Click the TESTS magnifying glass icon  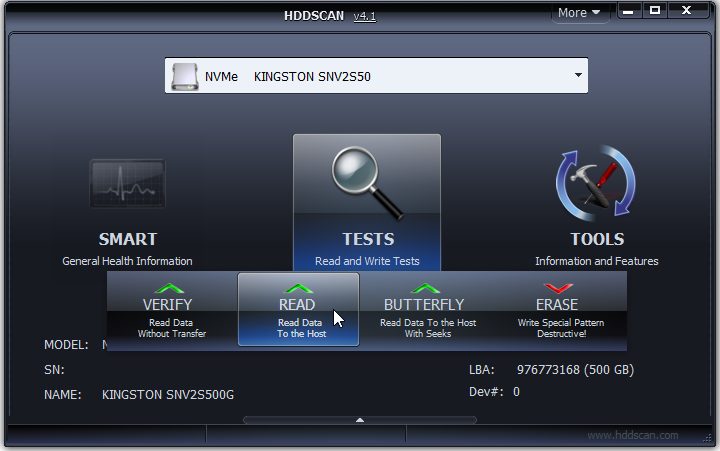coord(367,183)
